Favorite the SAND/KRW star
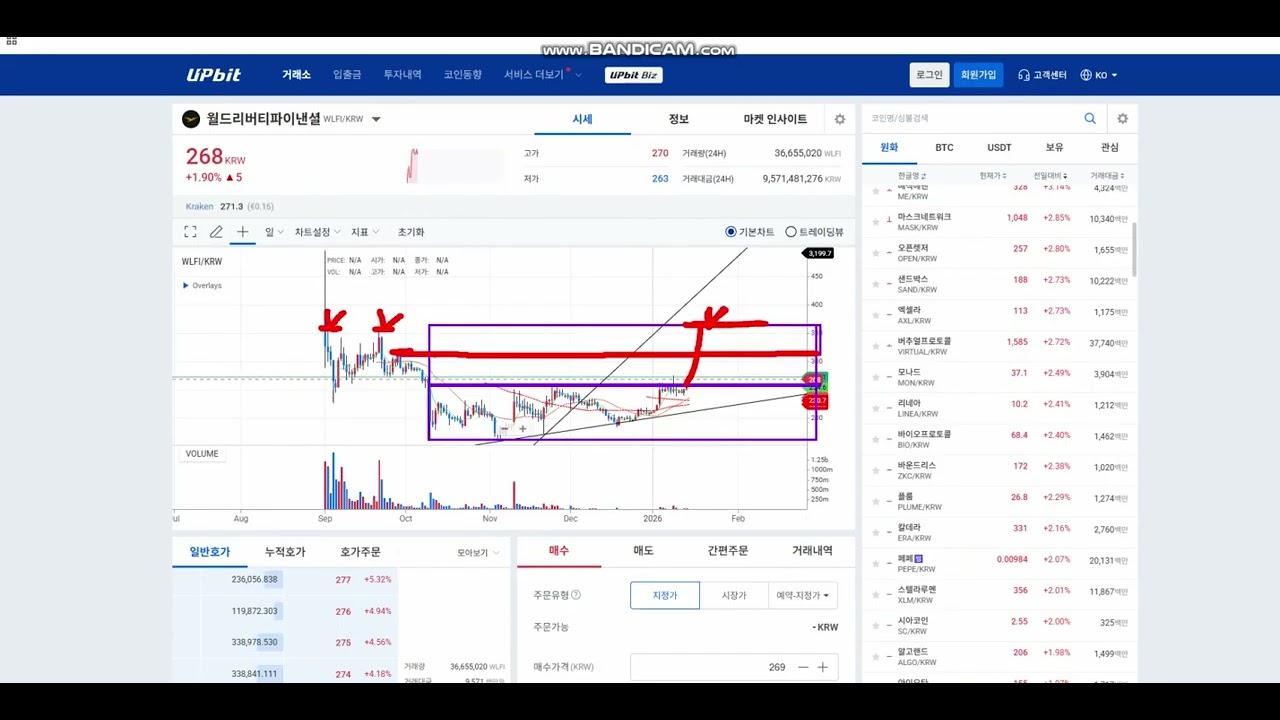The image size is (1280, 720). (876, 284)
